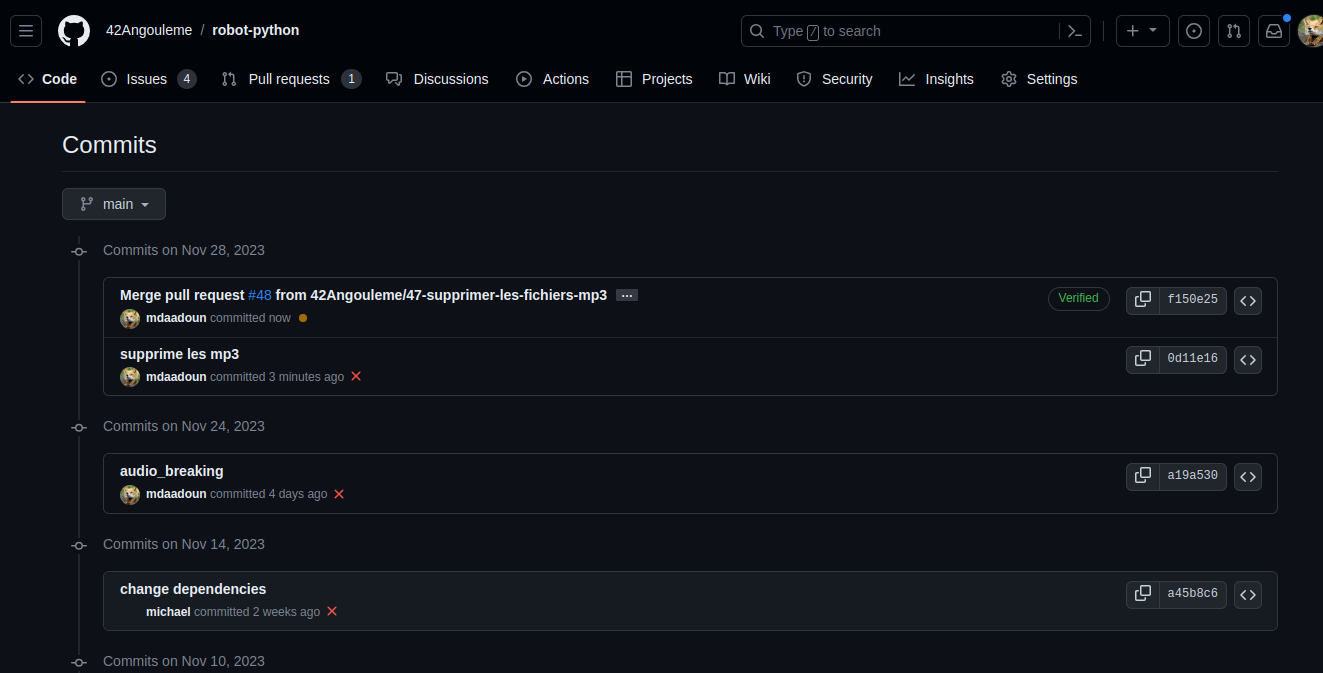Copy full SHA for f150e25

(x=1143, y=300)
